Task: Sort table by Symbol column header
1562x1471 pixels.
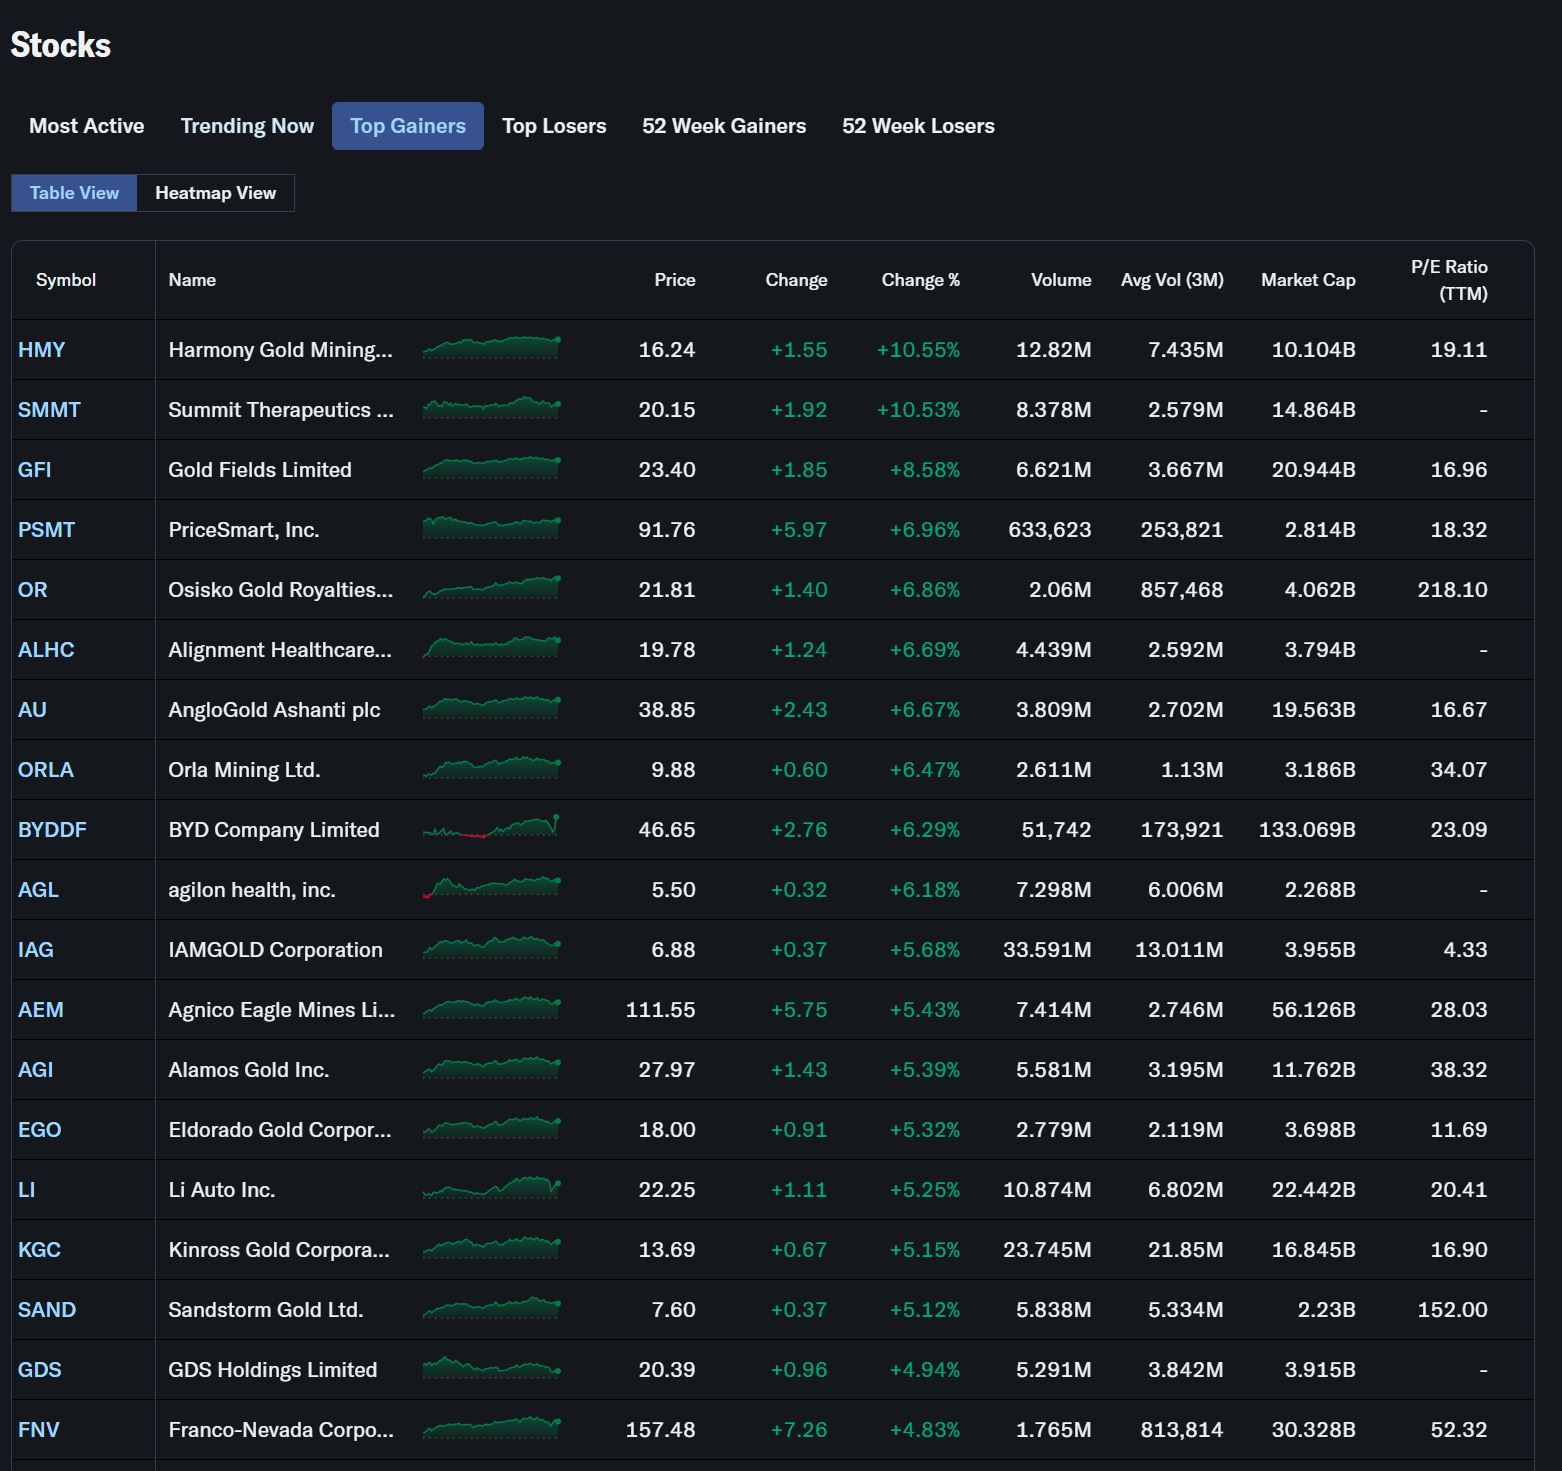Action: point(66,280)
